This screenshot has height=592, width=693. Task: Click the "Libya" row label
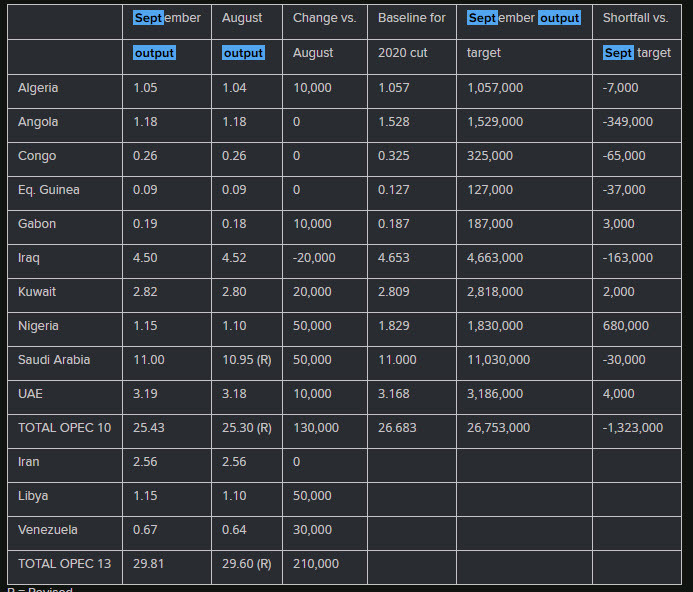(x=33, y=496)
